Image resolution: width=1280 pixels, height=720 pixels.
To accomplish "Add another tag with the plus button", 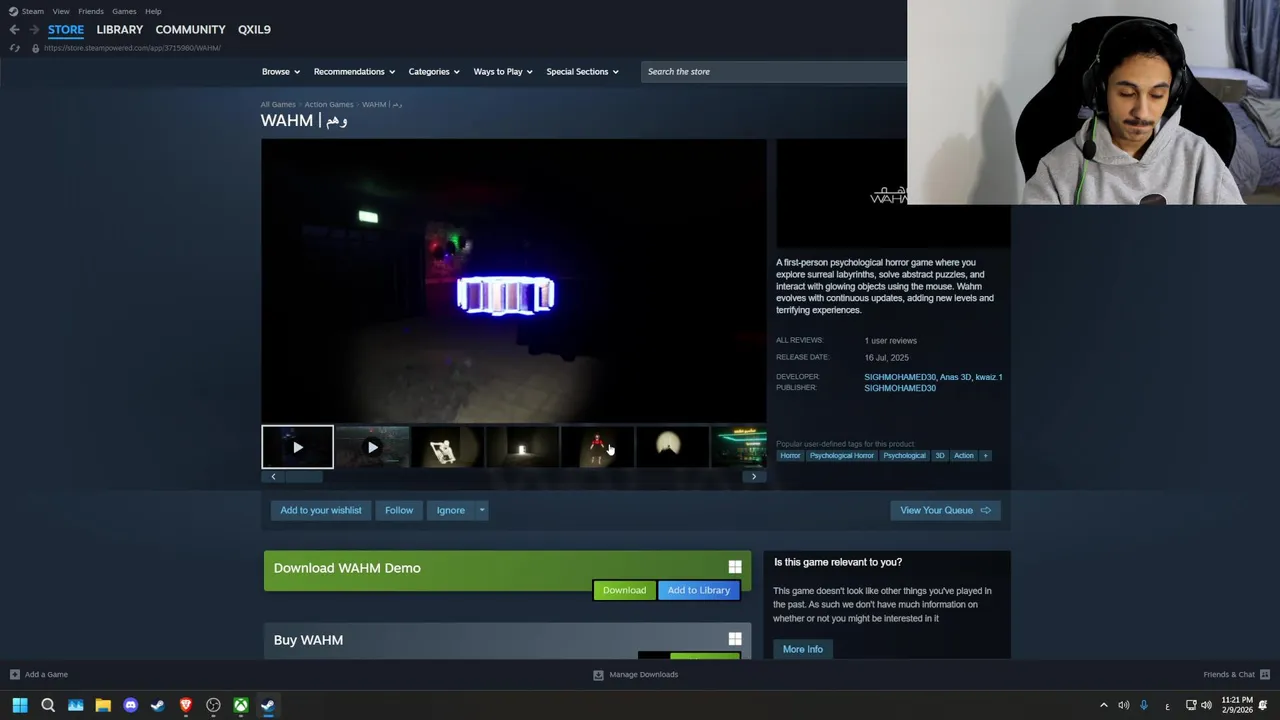I will (x=985, y=456).
